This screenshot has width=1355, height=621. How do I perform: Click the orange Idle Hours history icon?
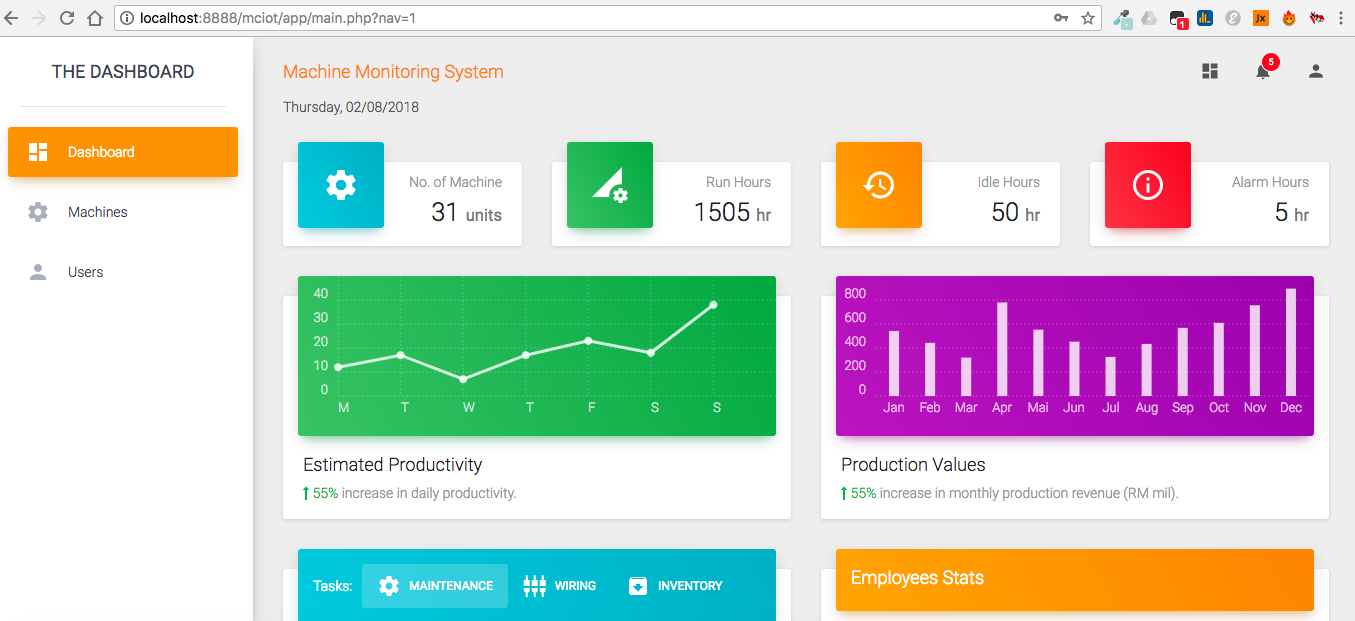879,185
